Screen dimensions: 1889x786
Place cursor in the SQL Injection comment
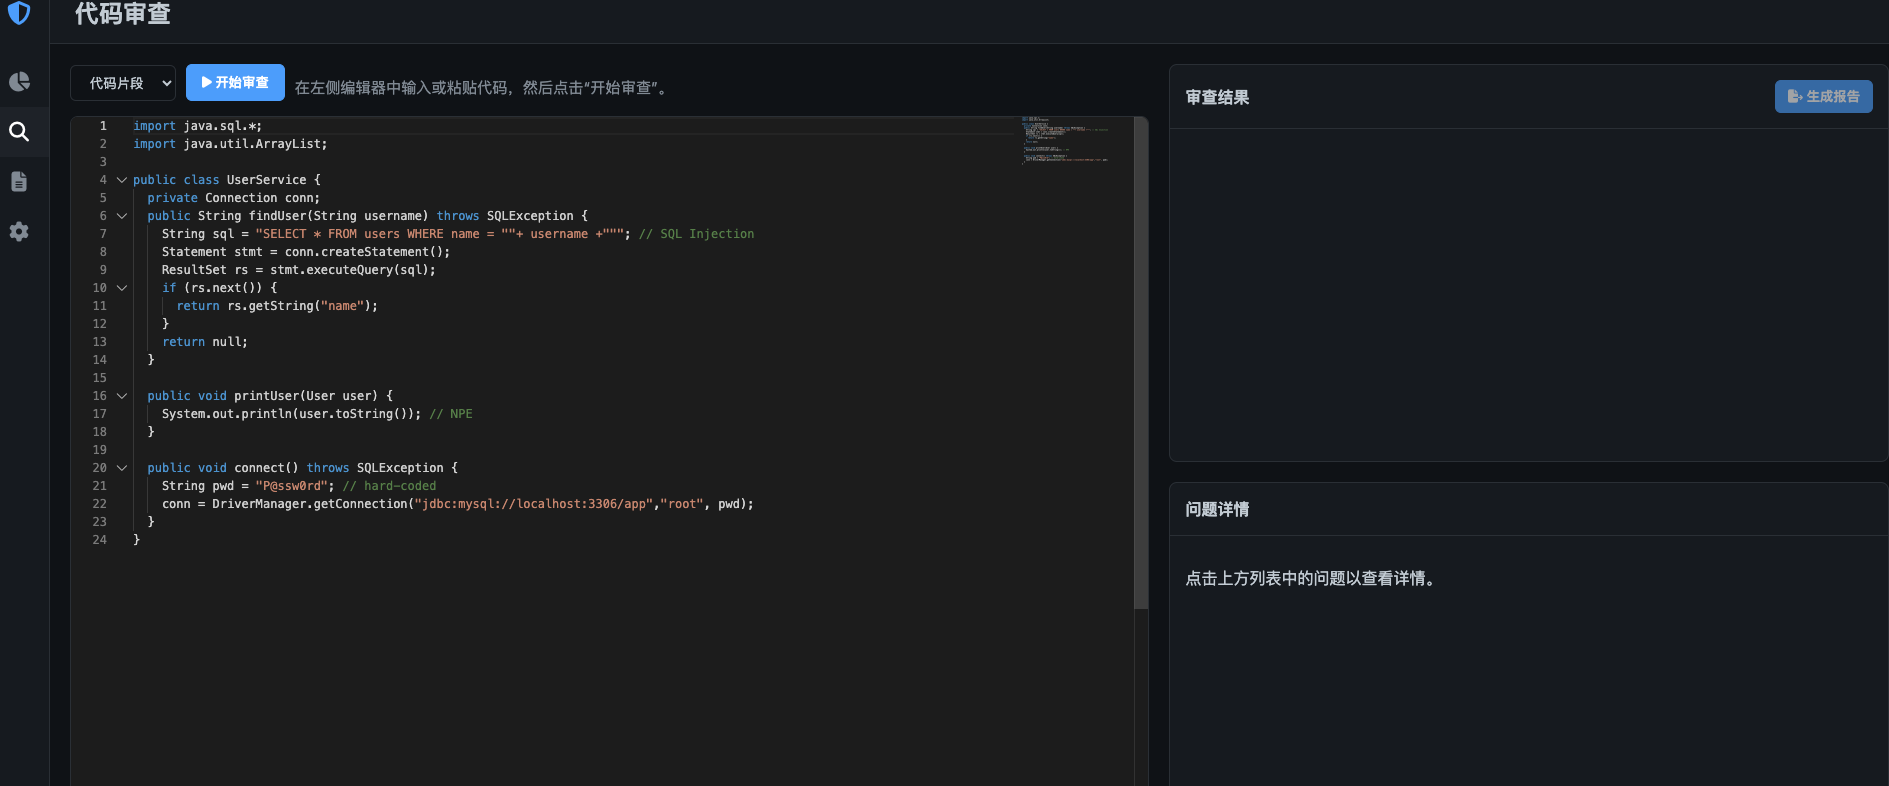705,234
